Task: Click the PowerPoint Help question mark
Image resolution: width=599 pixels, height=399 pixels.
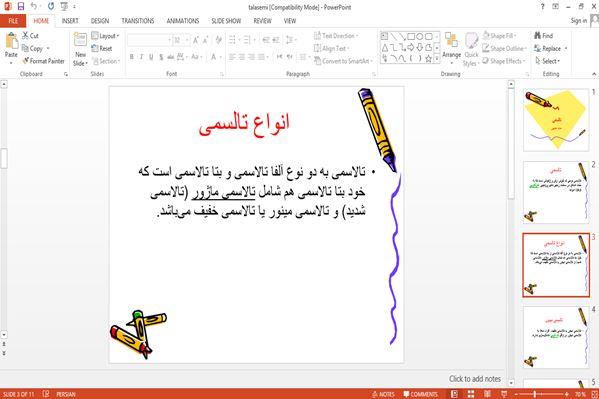Action: click(x=542, y=6)
